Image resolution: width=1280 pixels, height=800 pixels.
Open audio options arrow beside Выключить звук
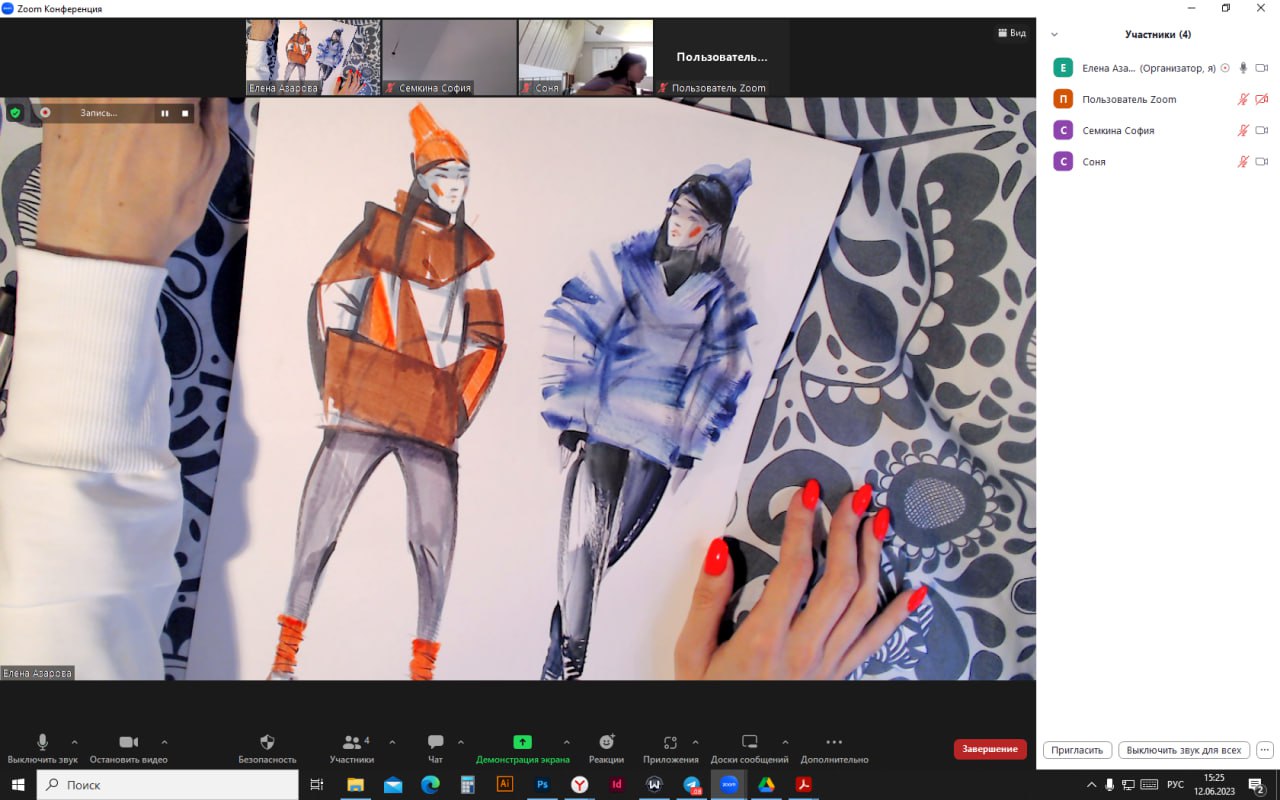click(74, 742)
